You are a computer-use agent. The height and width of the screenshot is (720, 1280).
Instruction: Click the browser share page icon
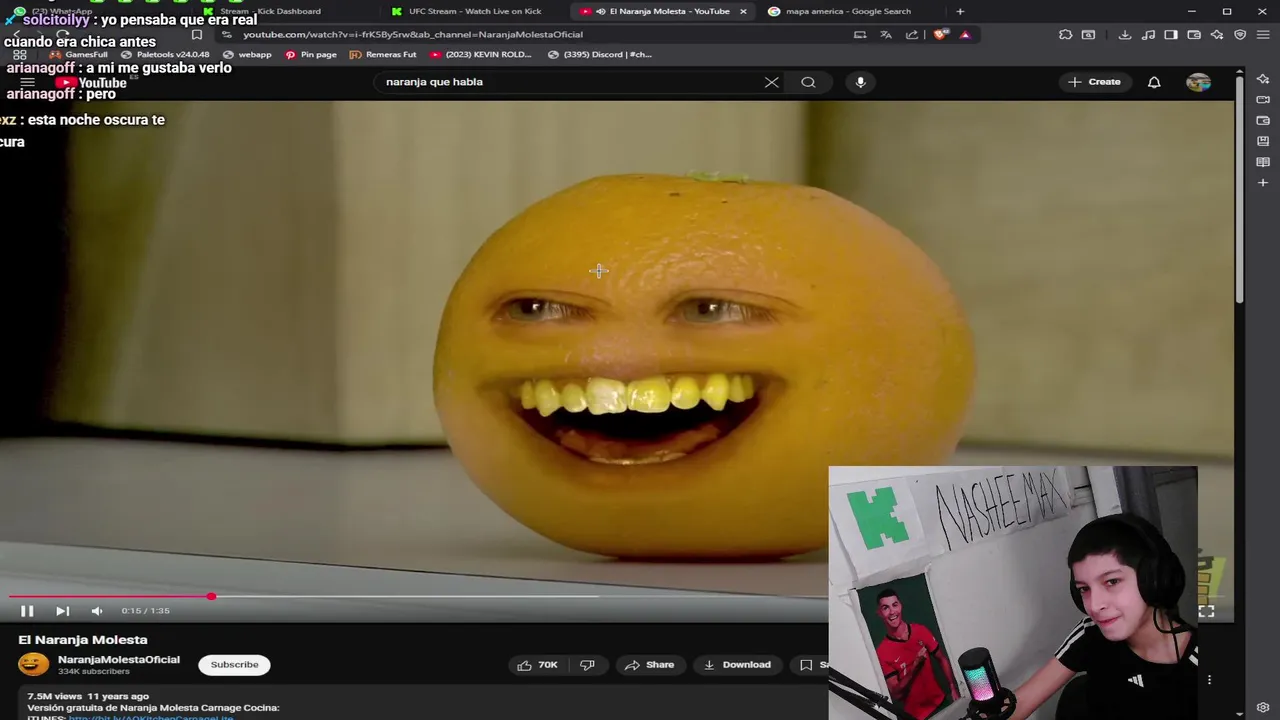point(912,34)
